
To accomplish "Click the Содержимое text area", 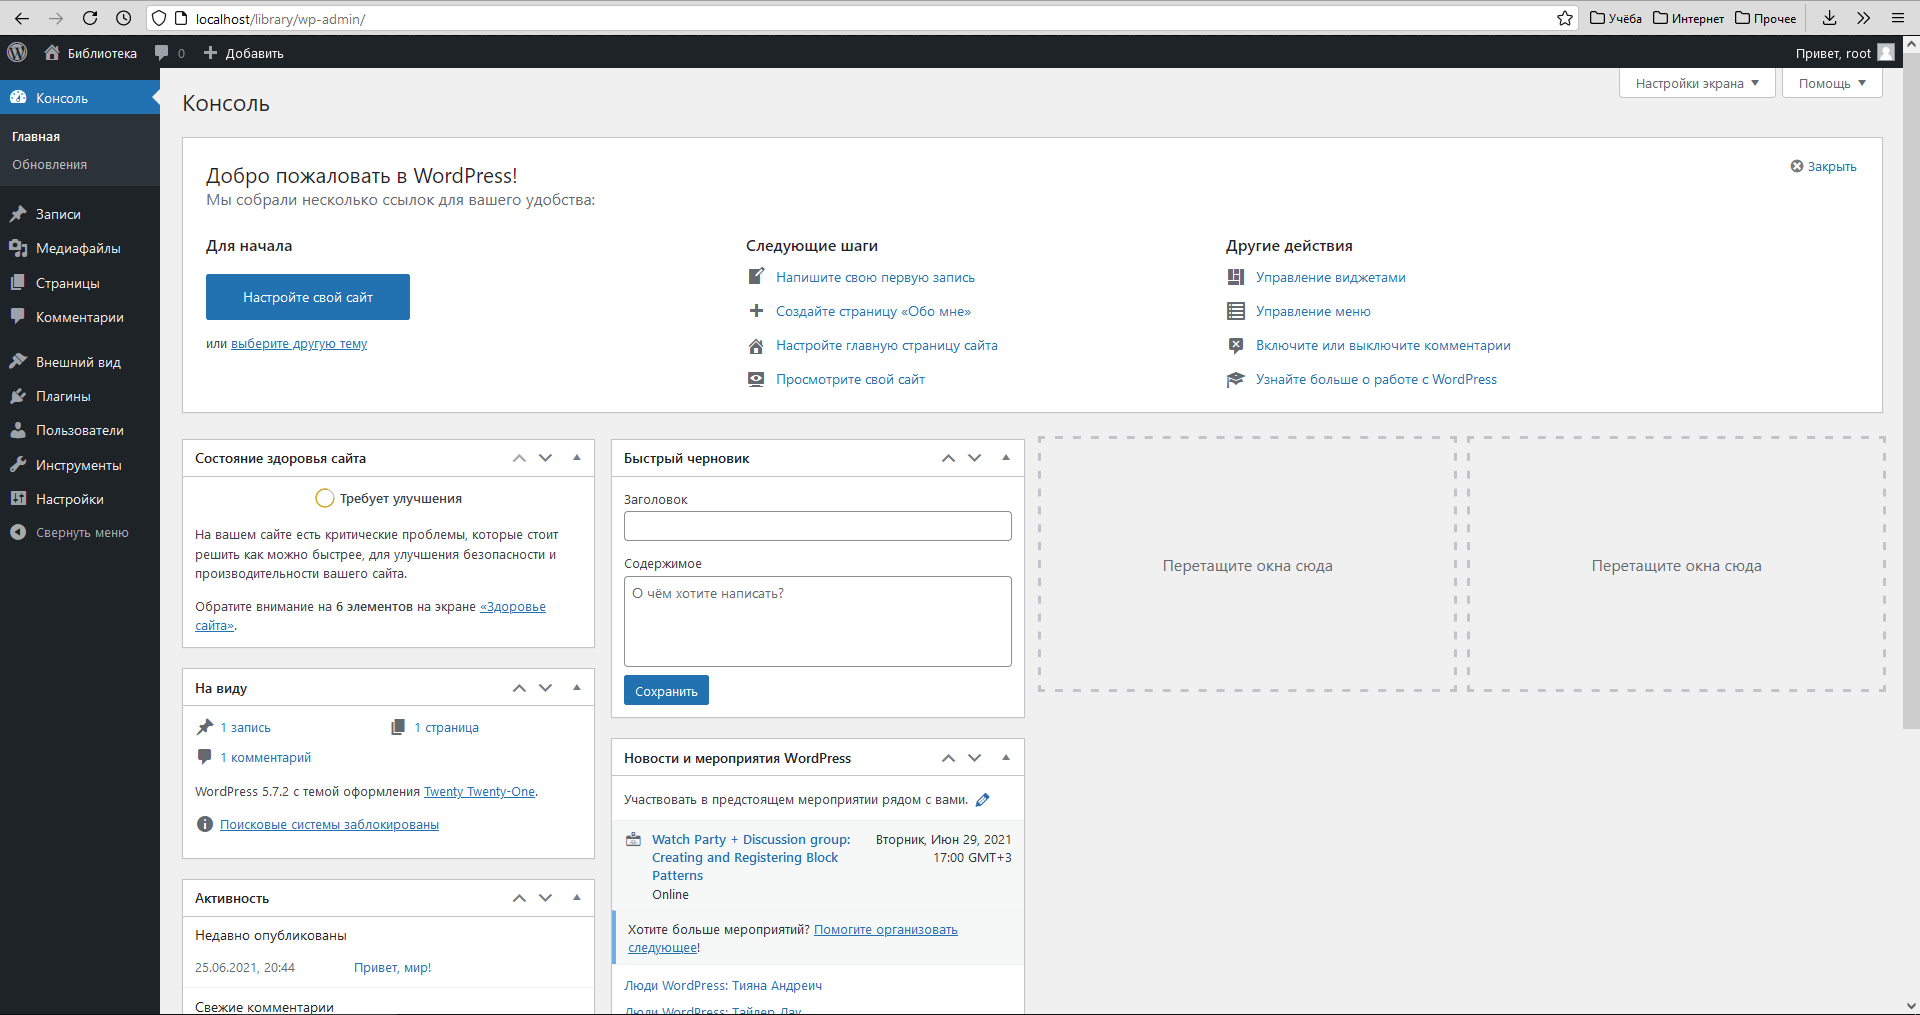I will tap(818, 621).
